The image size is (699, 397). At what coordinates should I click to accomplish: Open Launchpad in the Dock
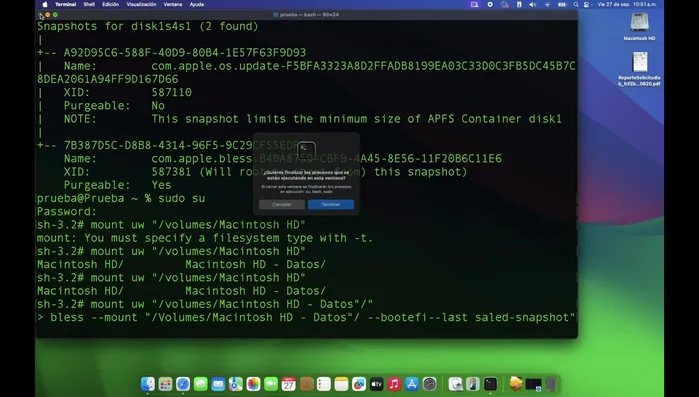pyautogui.click(x=165, y=384)
